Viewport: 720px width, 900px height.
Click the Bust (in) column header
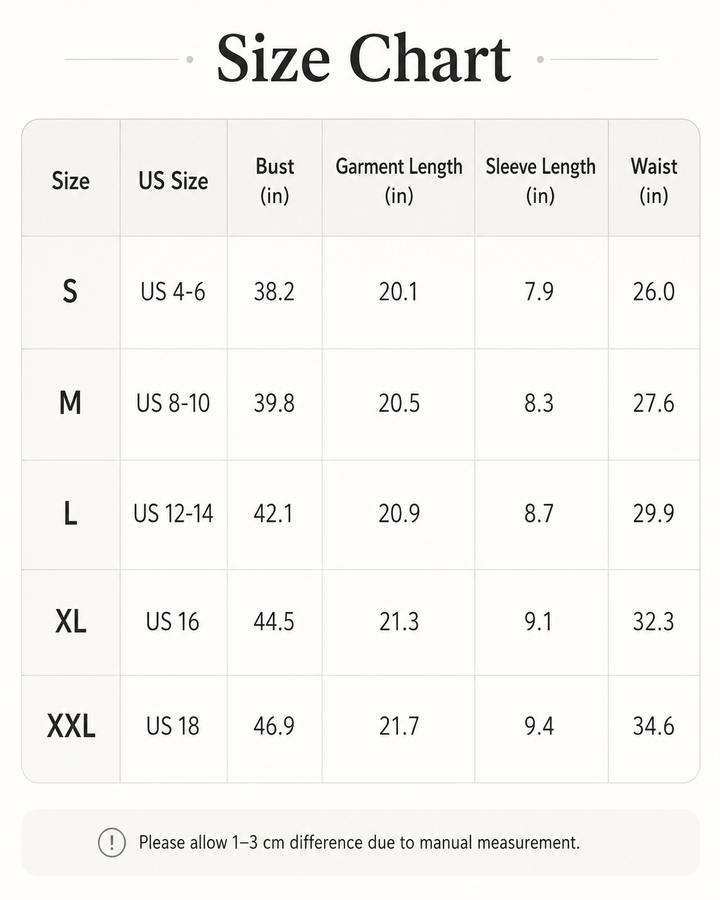click(x=274, y=181)
